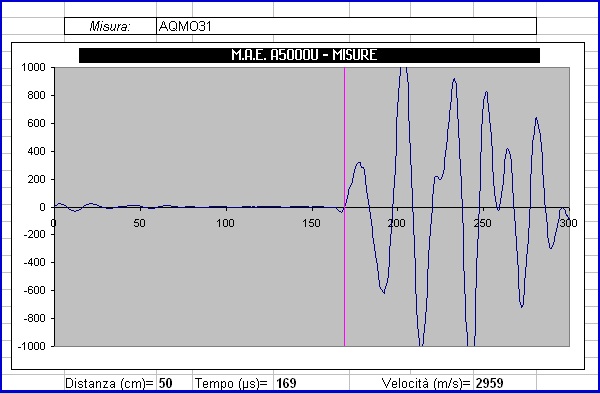This screenshot has width=600, height=394.
Task: Click the waveform trough near -600
Action: click(383, 291)
